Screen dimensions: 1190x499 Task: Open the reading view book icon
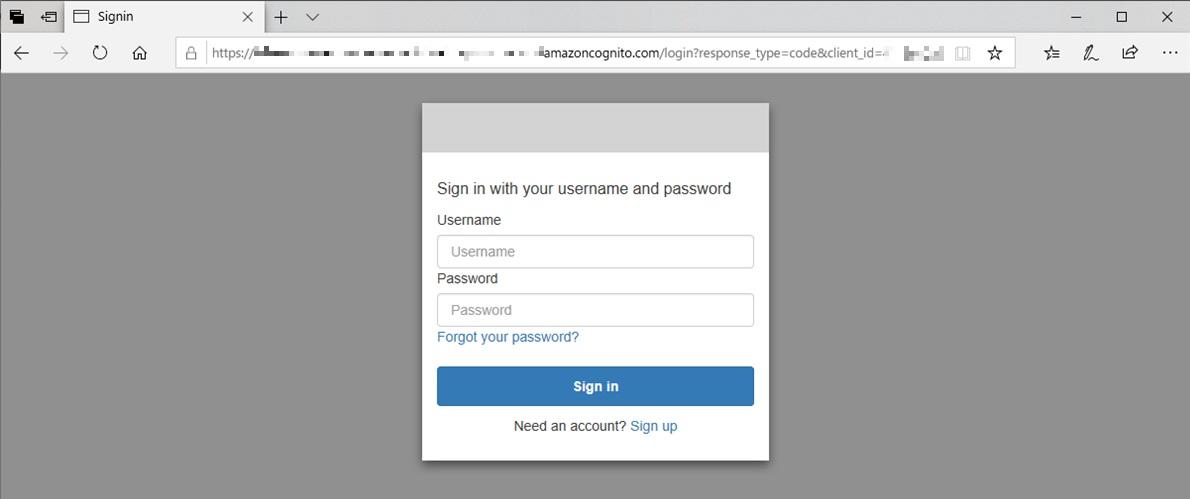click(962, 53)
